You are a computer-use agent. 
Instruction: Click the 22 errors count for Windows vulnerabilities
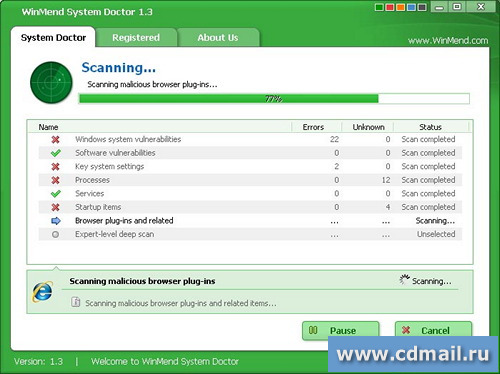pyautogui.click(x=334, y=139)
